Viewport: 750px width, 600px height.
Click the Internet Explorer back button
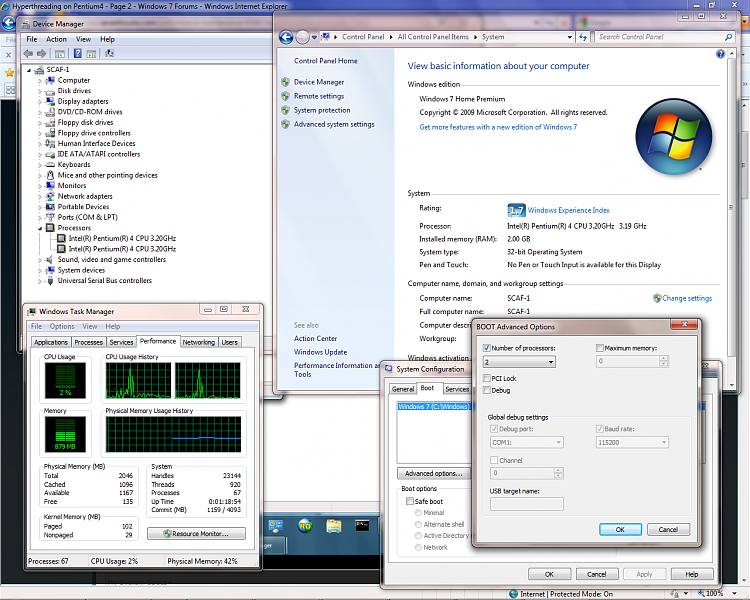(8, 22)
